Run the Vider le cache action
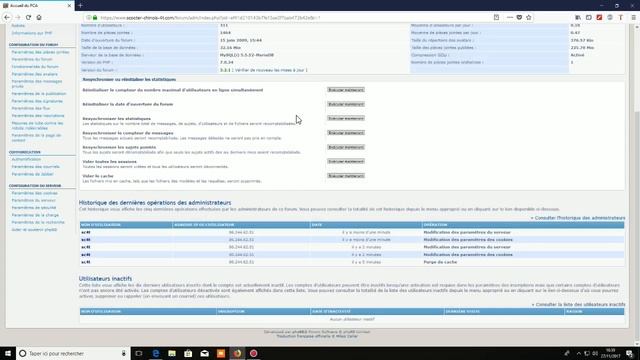 click(x=346, y=176)
